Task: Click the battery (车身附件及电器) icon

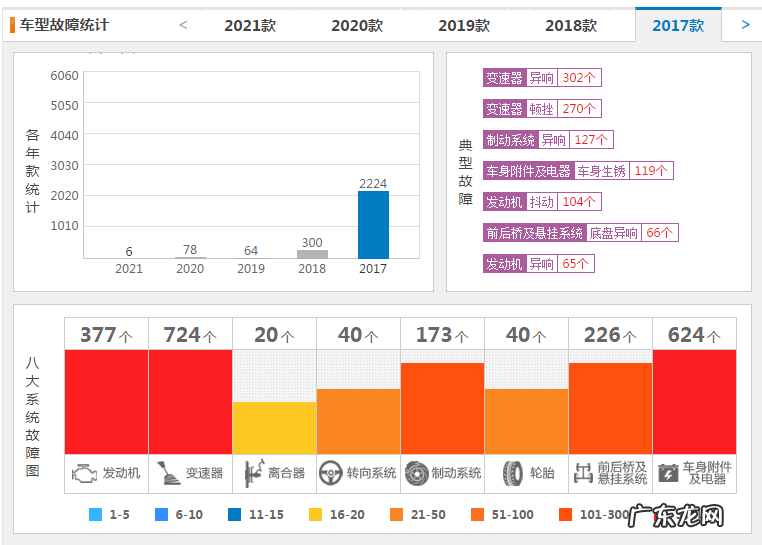Action: click(x=668, y=474)
